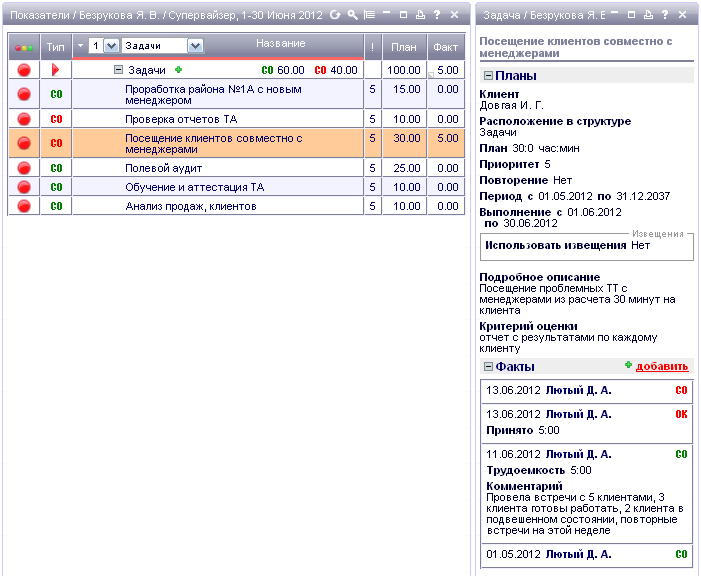This screenshot has height=576, width=701.
Task: Click red play arrow in Задачи row
Action: coord(55,70)
